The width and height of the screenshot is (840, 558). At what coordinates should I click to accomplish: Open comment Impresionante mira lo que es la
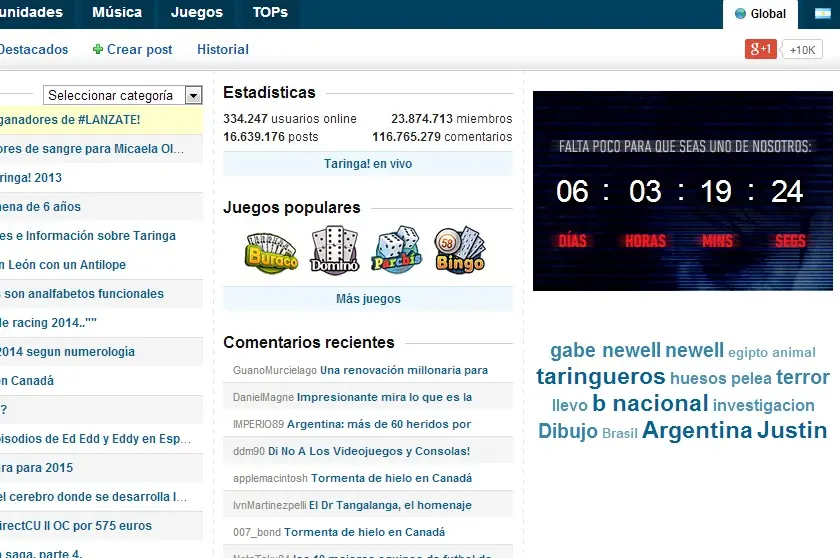tap(384, 397)
